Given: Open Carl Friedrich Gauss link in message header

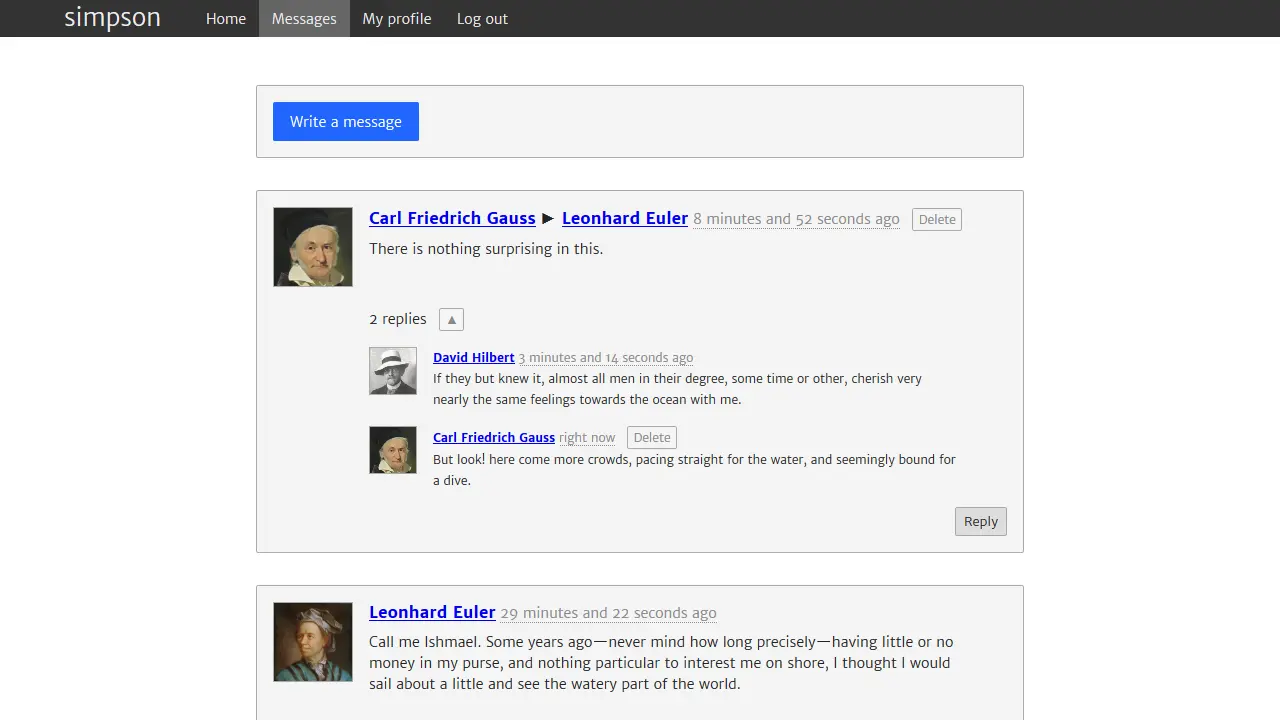Looking at the screenshot, I should pyautogui.click(x=452, y=218).
